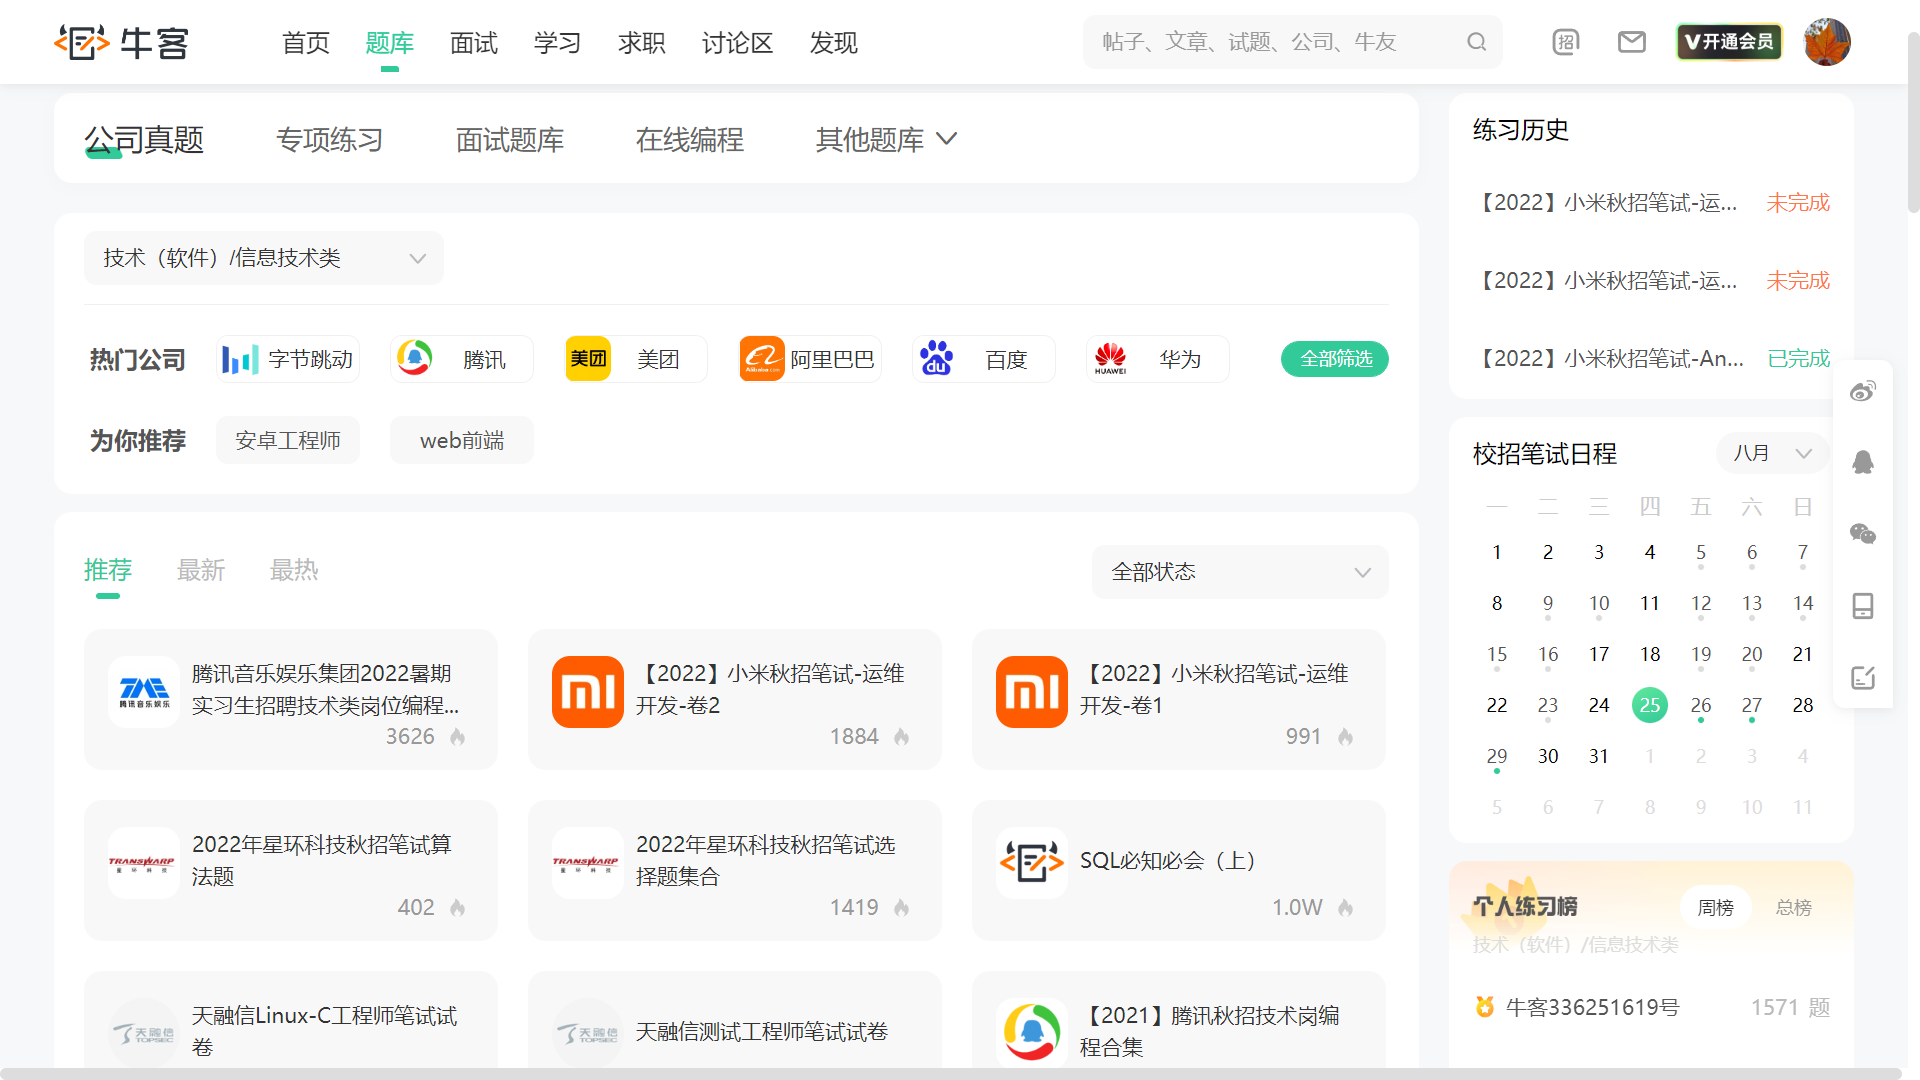Click the QQ share icon in the sidebar
This screenshot has width=1920, height=1080.
[1862, 462]
